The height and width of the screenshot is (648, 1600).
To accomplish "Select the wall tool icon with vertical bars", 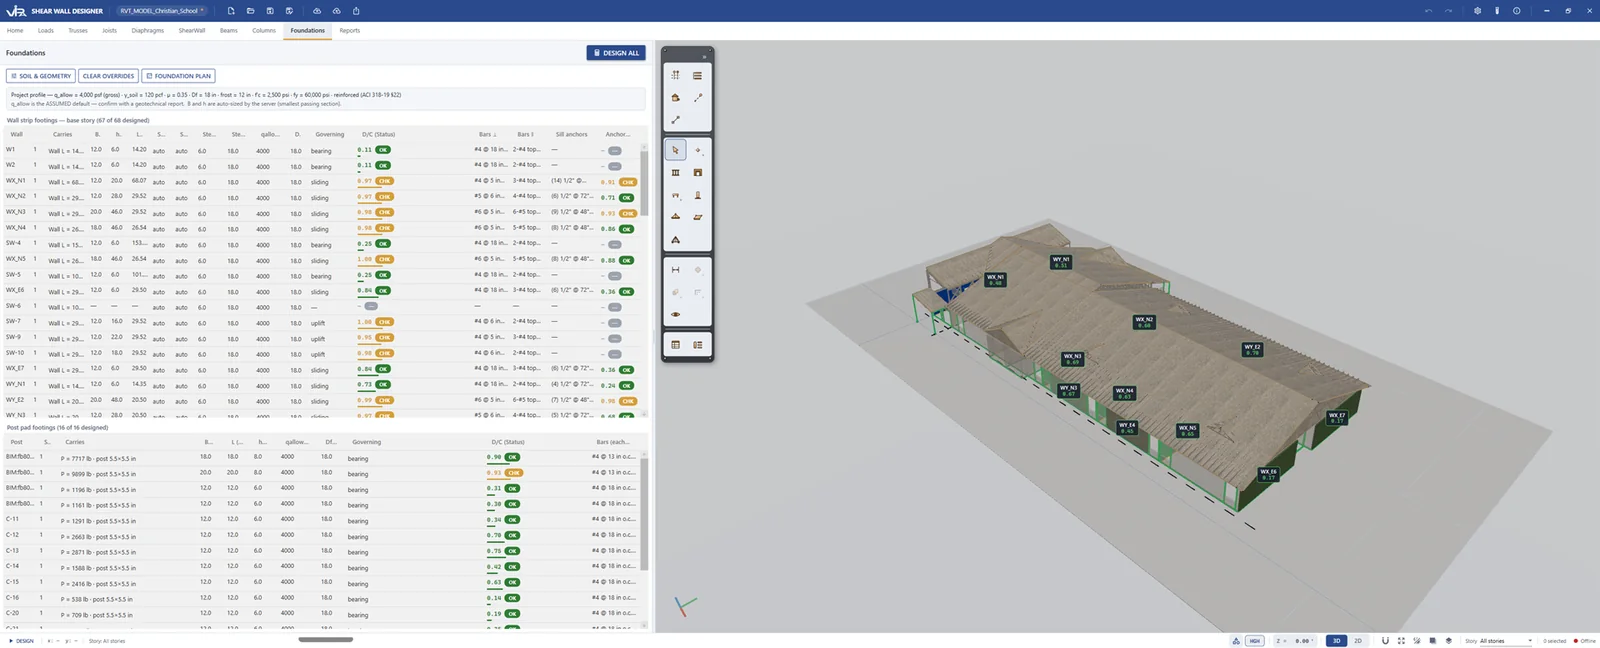I will (676, 172).
